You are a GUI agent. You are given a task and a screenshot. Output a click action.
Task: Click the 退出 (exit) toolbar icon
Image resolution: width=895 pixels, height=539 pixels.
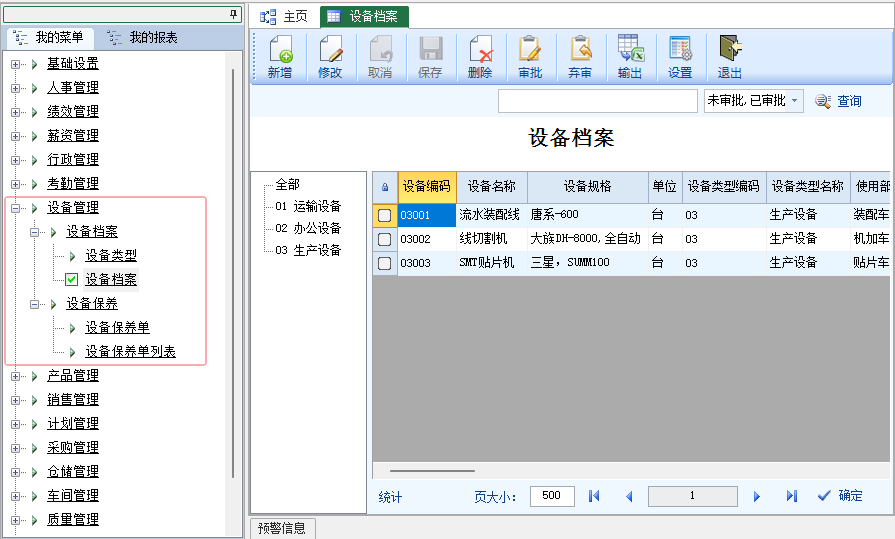730,57
